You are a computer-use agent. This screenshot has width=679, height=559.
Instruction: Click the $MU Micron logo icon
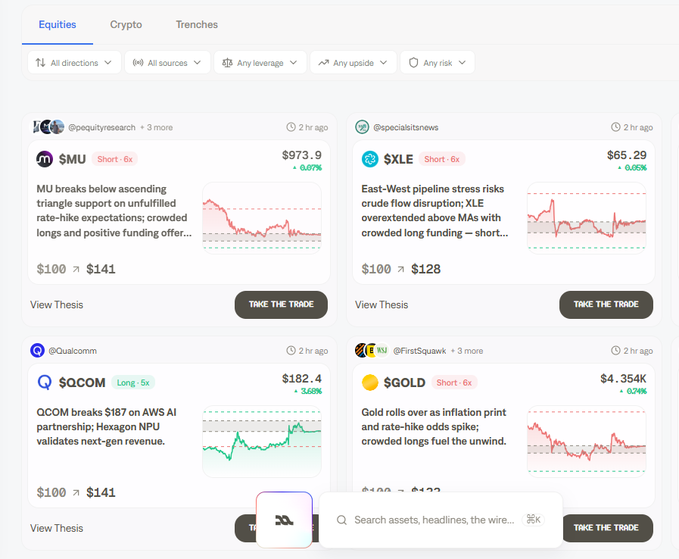point(44,159)
